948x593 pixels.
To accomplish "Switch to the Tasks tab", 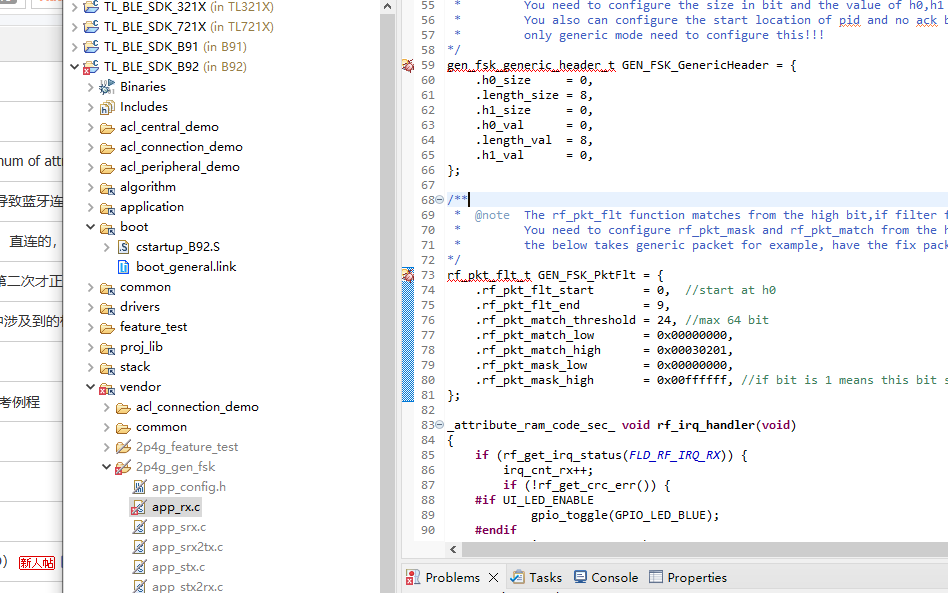I will [545, 577].
